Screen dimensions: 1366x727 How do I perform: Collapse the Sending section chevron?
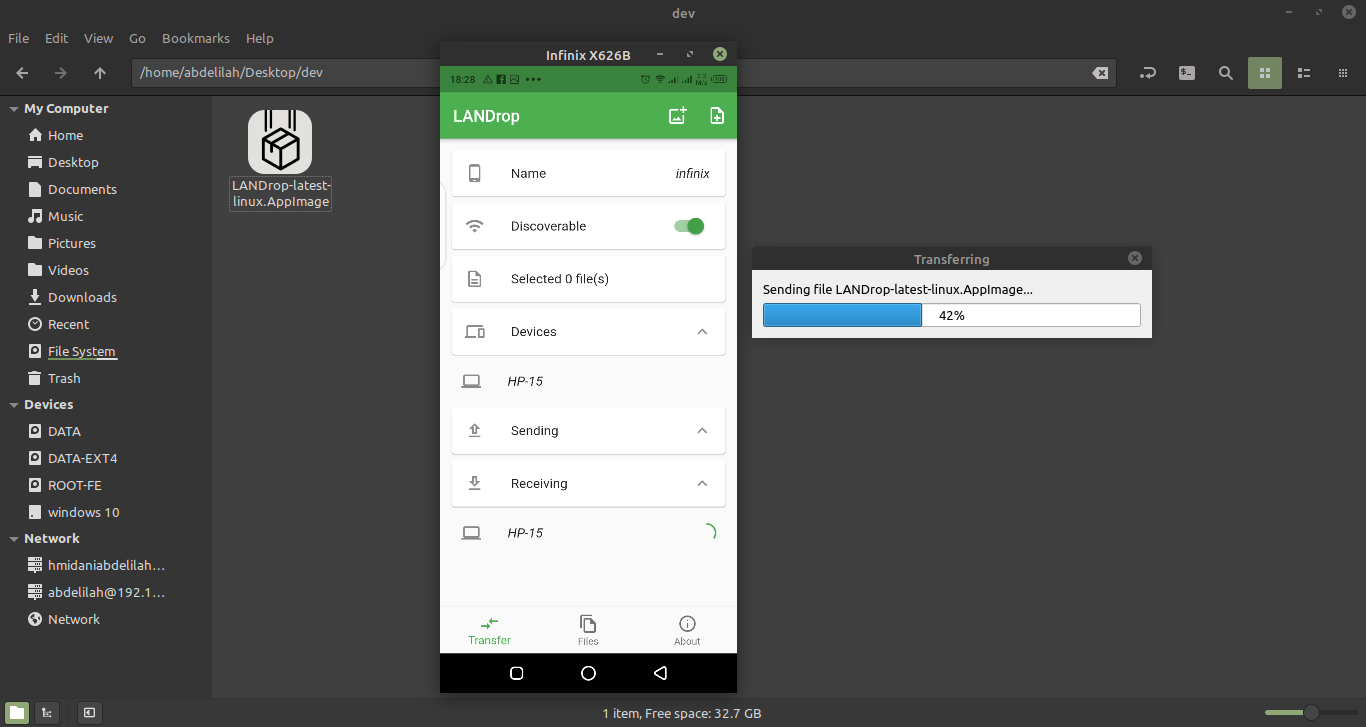pos(702,431)
